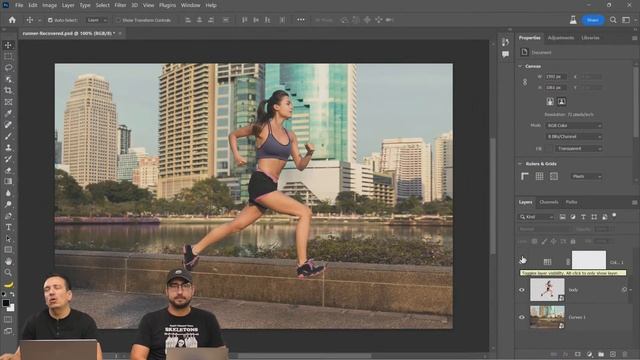The image size is (640, 360).
Task: Toggle the layer filter on/off switch
Action: click(x=614, y=215)
